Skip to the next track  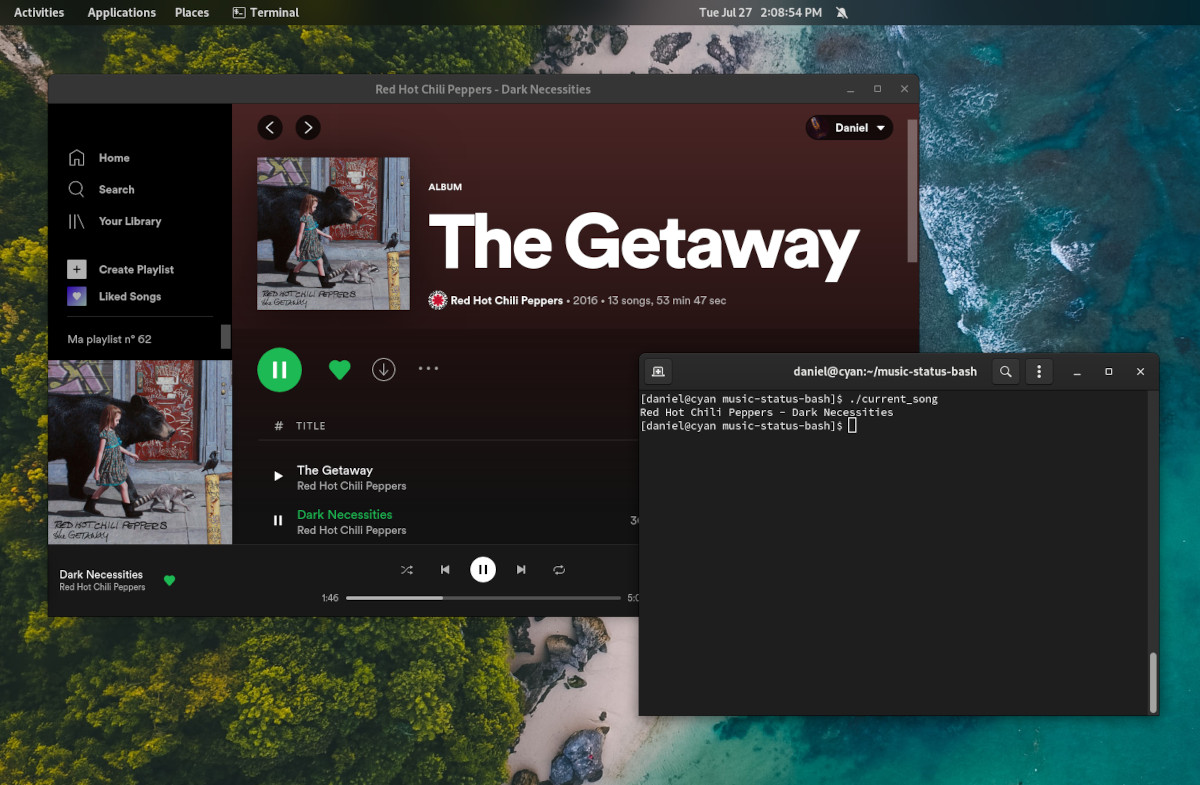tap(521, 569)
